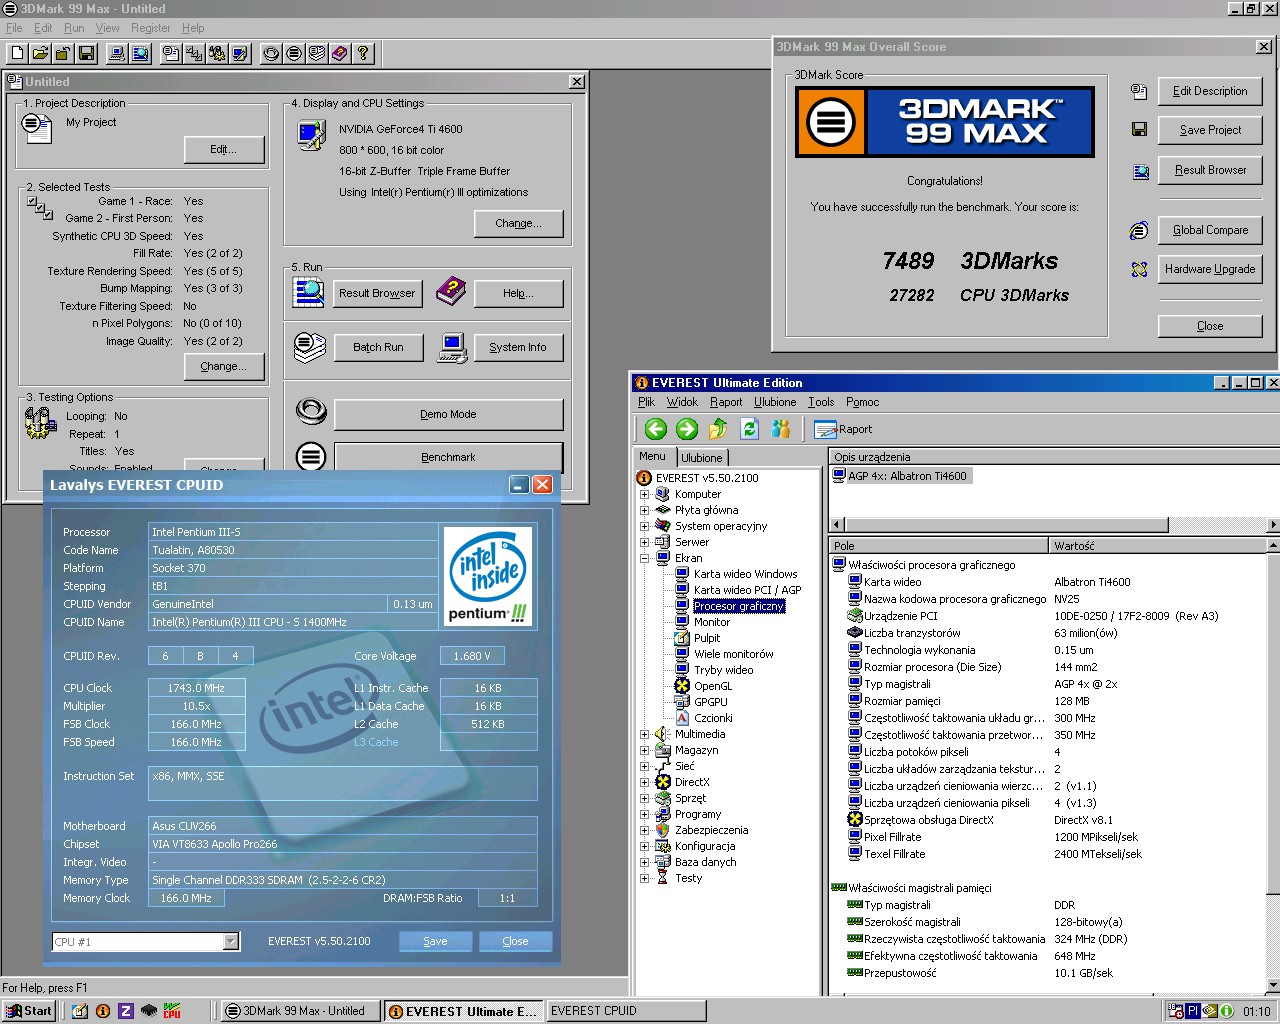The width and height of the screenshot is (1280, 1024).
Task: Expand the Magazyn tree node
Action: pyautogui.click(x=645, y=750)
